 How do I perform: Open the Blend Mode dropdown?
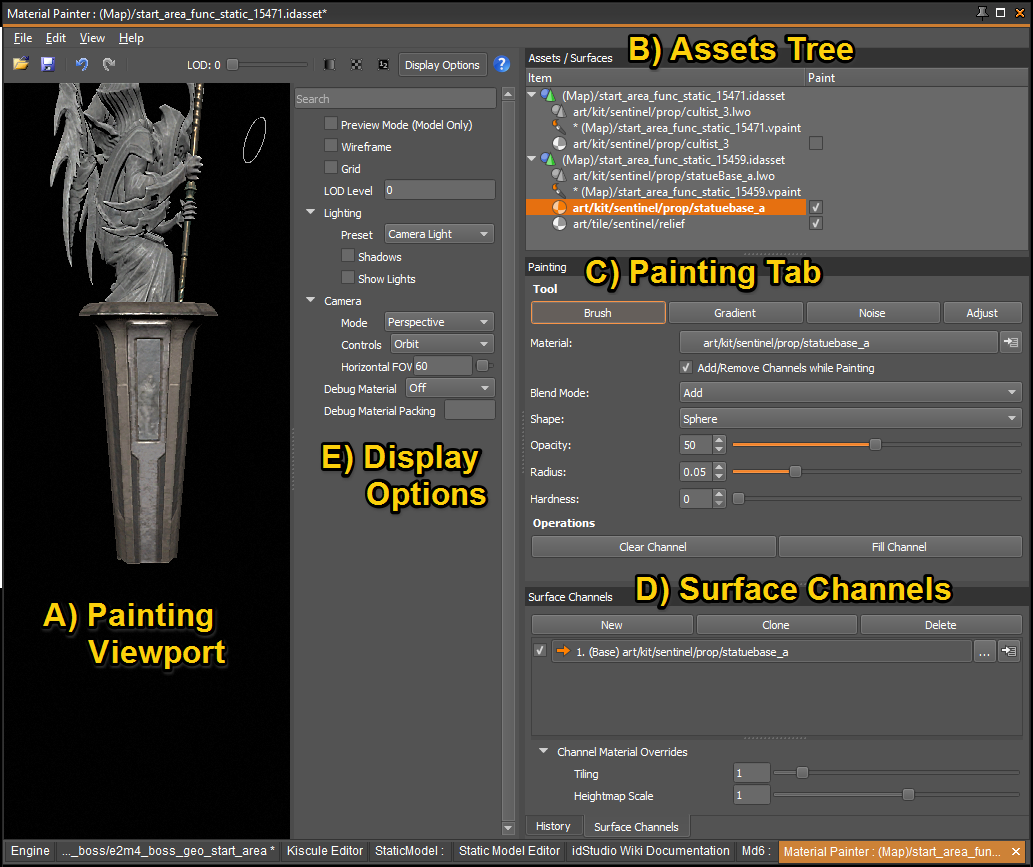coord(851,393)
